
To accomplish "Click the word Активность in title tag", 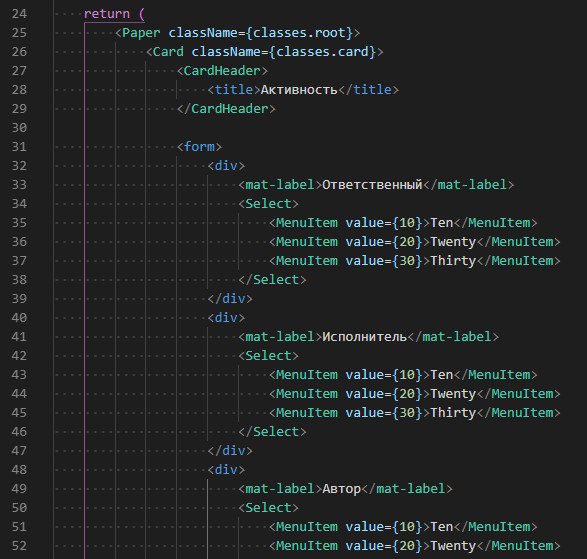I will (299, 90).
